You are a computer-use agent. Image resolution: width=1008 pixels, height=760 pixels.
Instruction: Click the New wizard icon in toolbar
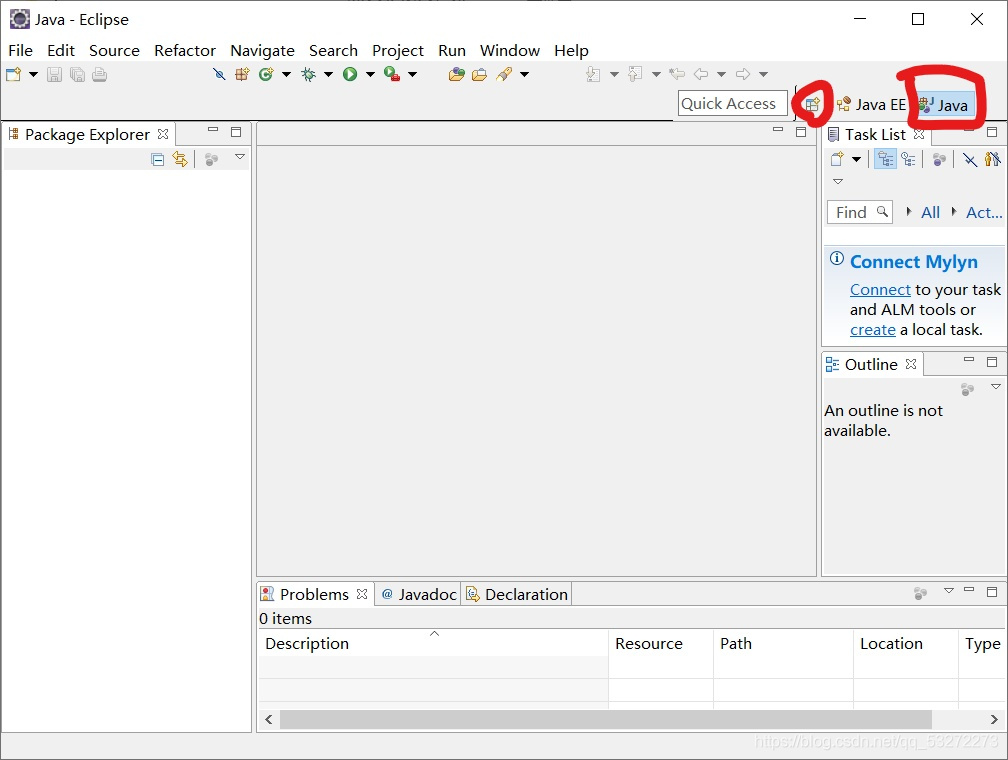coord(14,75)
